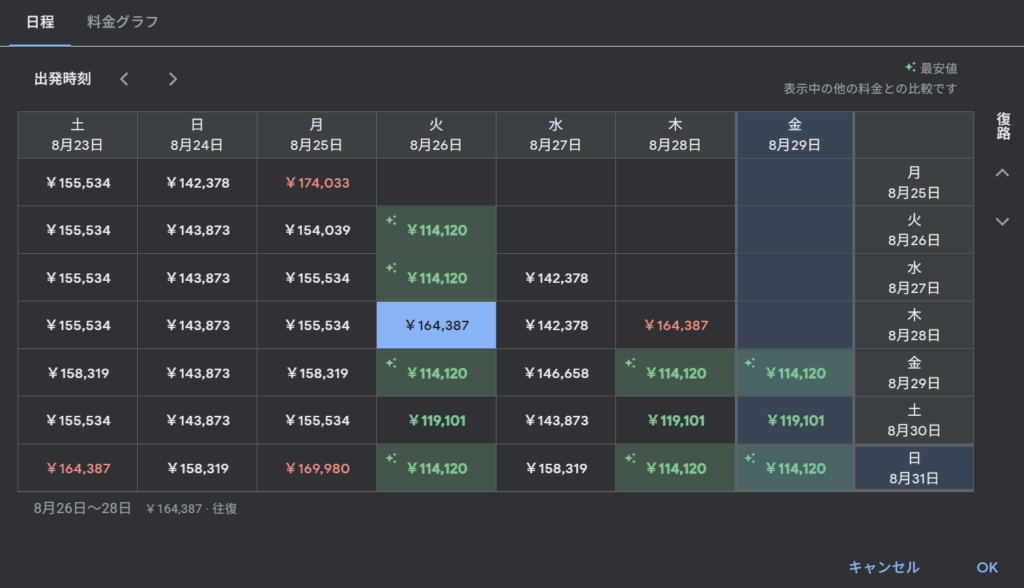The height and width of the screenshot is (588, 1024).
Task: Select the ¥146,658 fare cell
Action: pyautogui.click(x=556, y=373)
